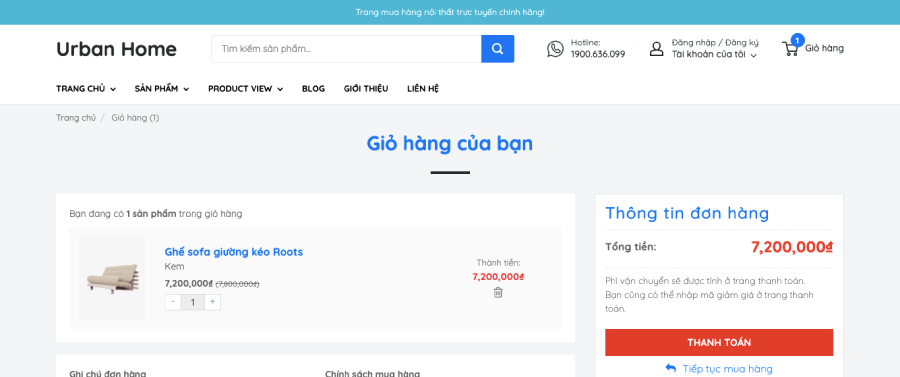This screenshot has height=377, width=900.
Task: Decrease quantity with minus button
Action: coord(173,302)
